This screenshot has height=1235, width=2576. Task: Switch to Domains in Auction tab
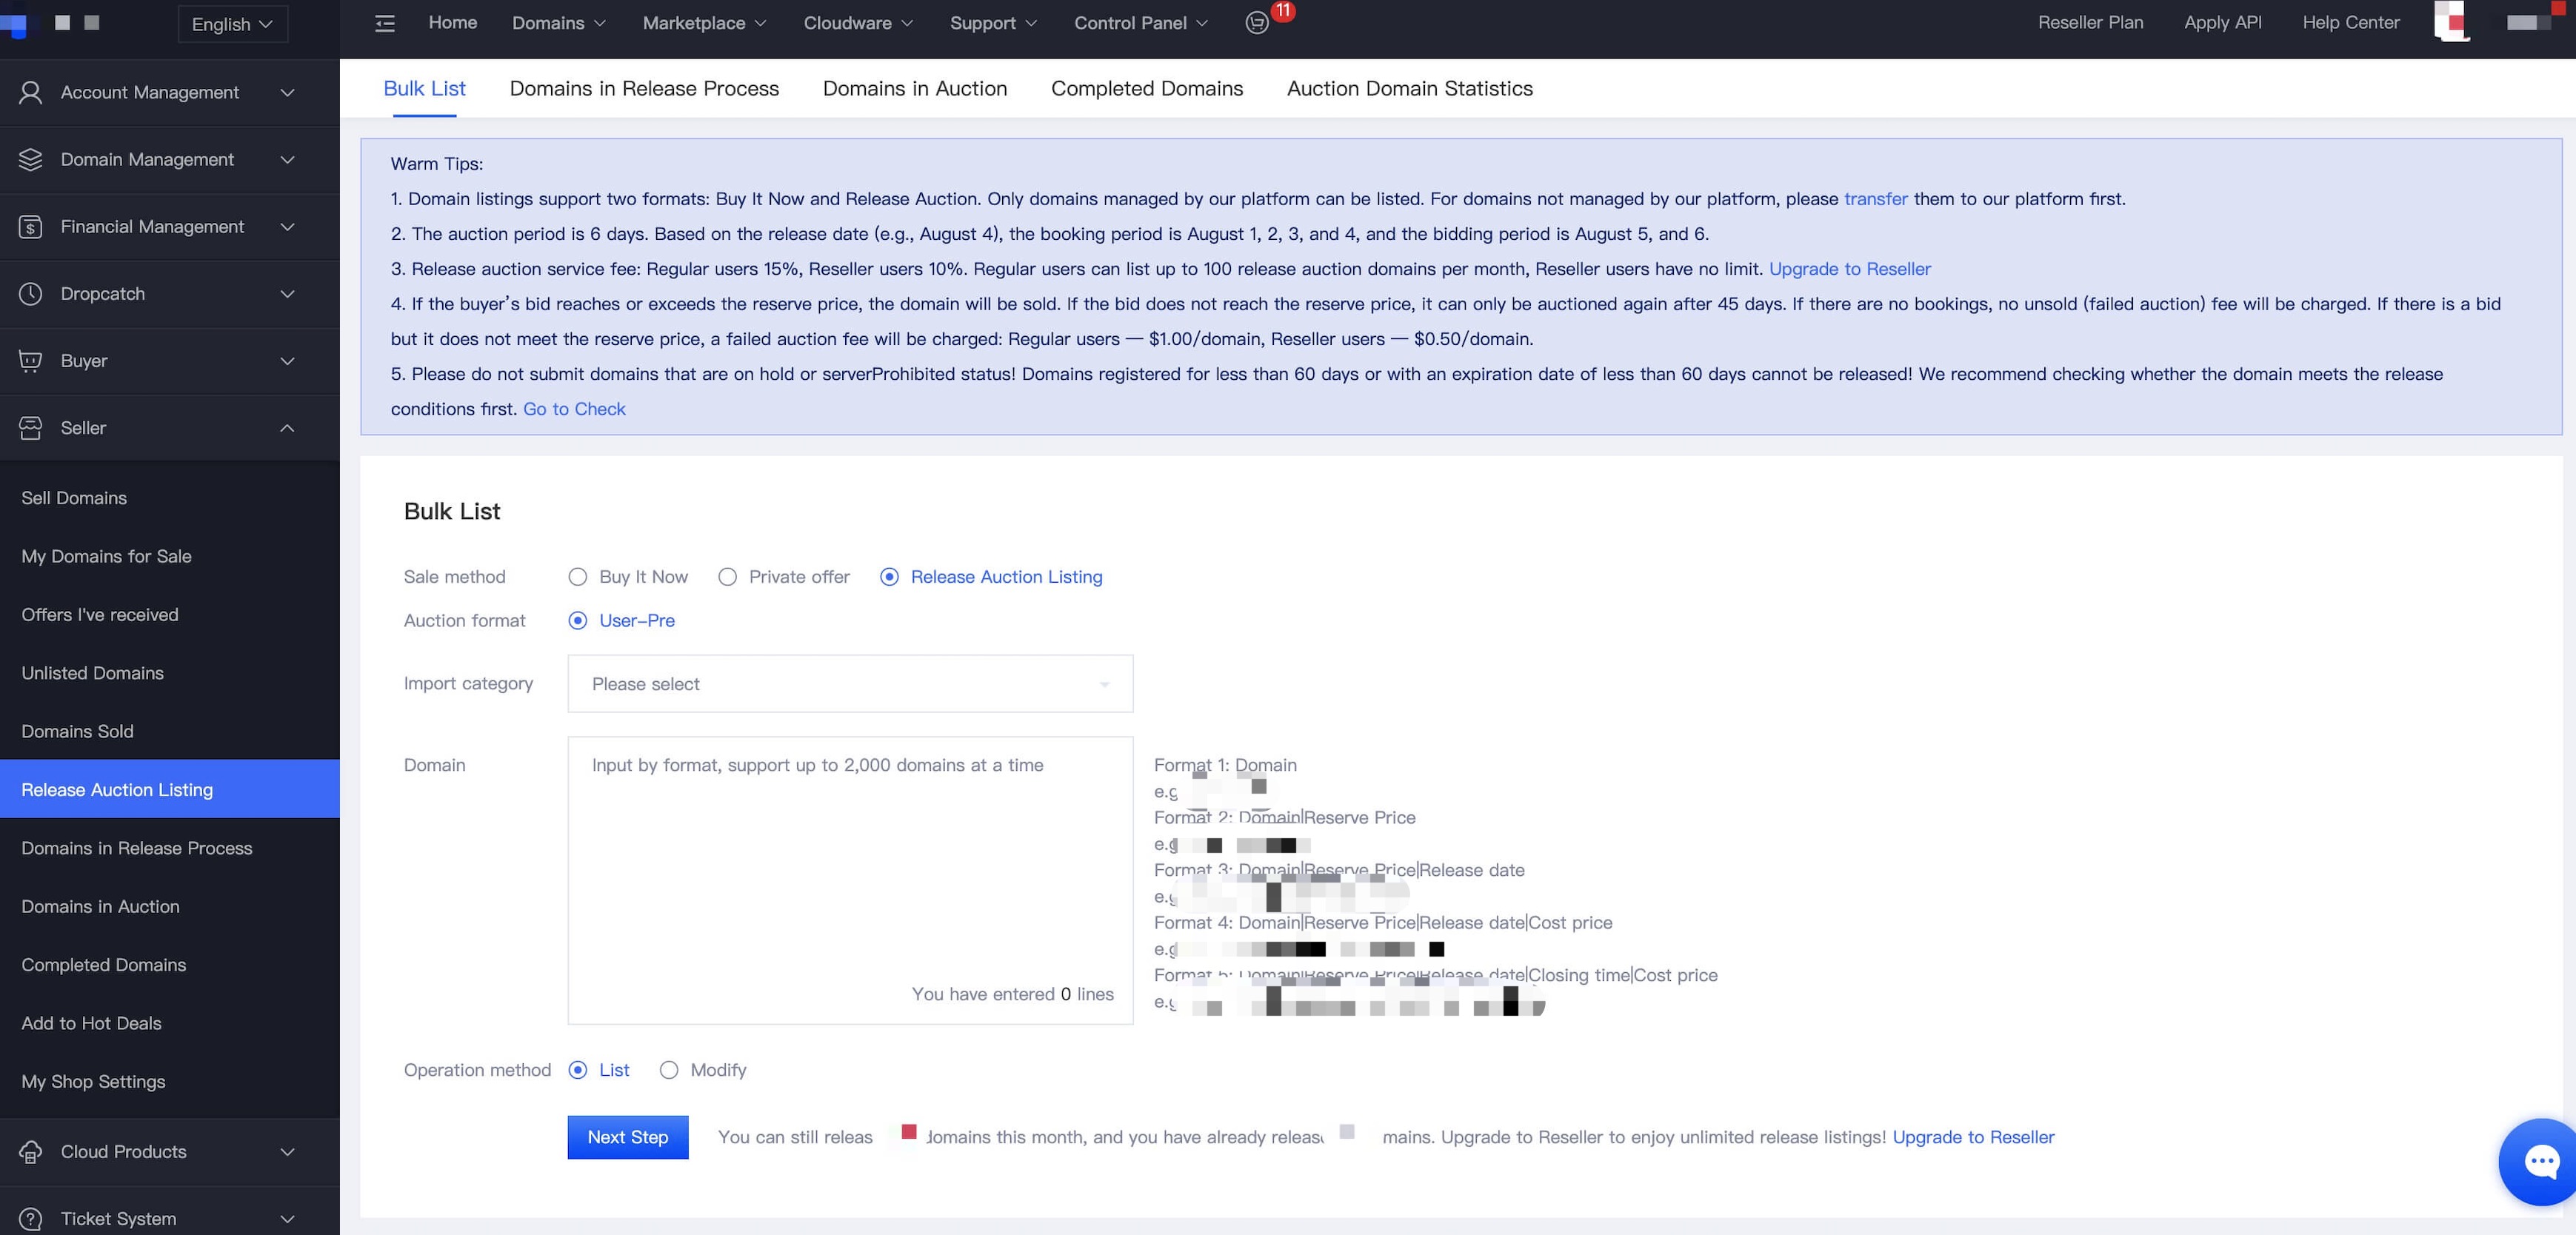914,88
